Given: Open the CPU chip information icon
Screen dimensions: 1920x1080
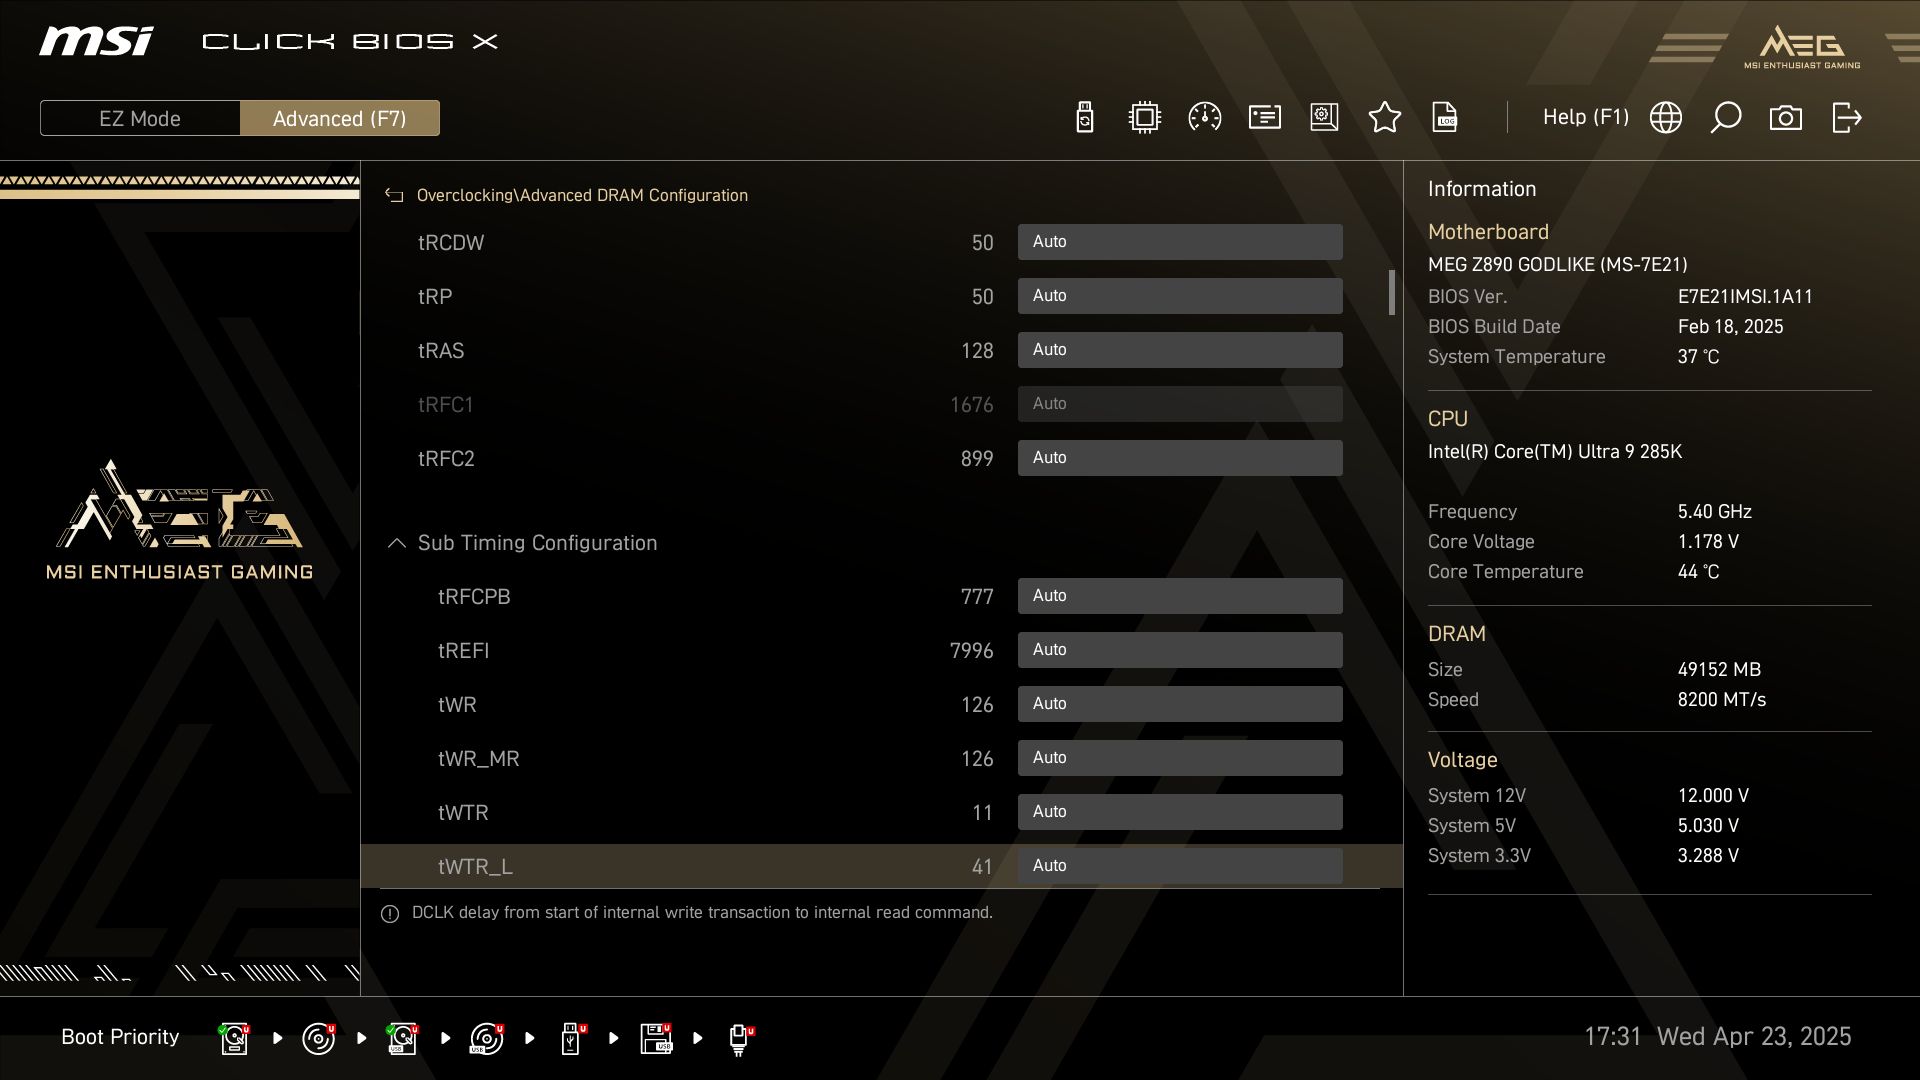Looking at the screenshot, I should coord(1144,118).
